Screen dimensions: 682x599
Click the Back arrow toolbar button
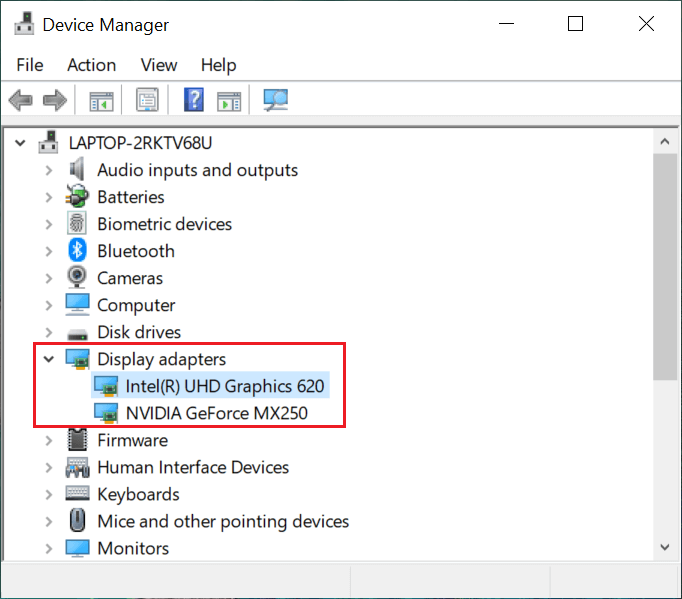tap(20, 100)
